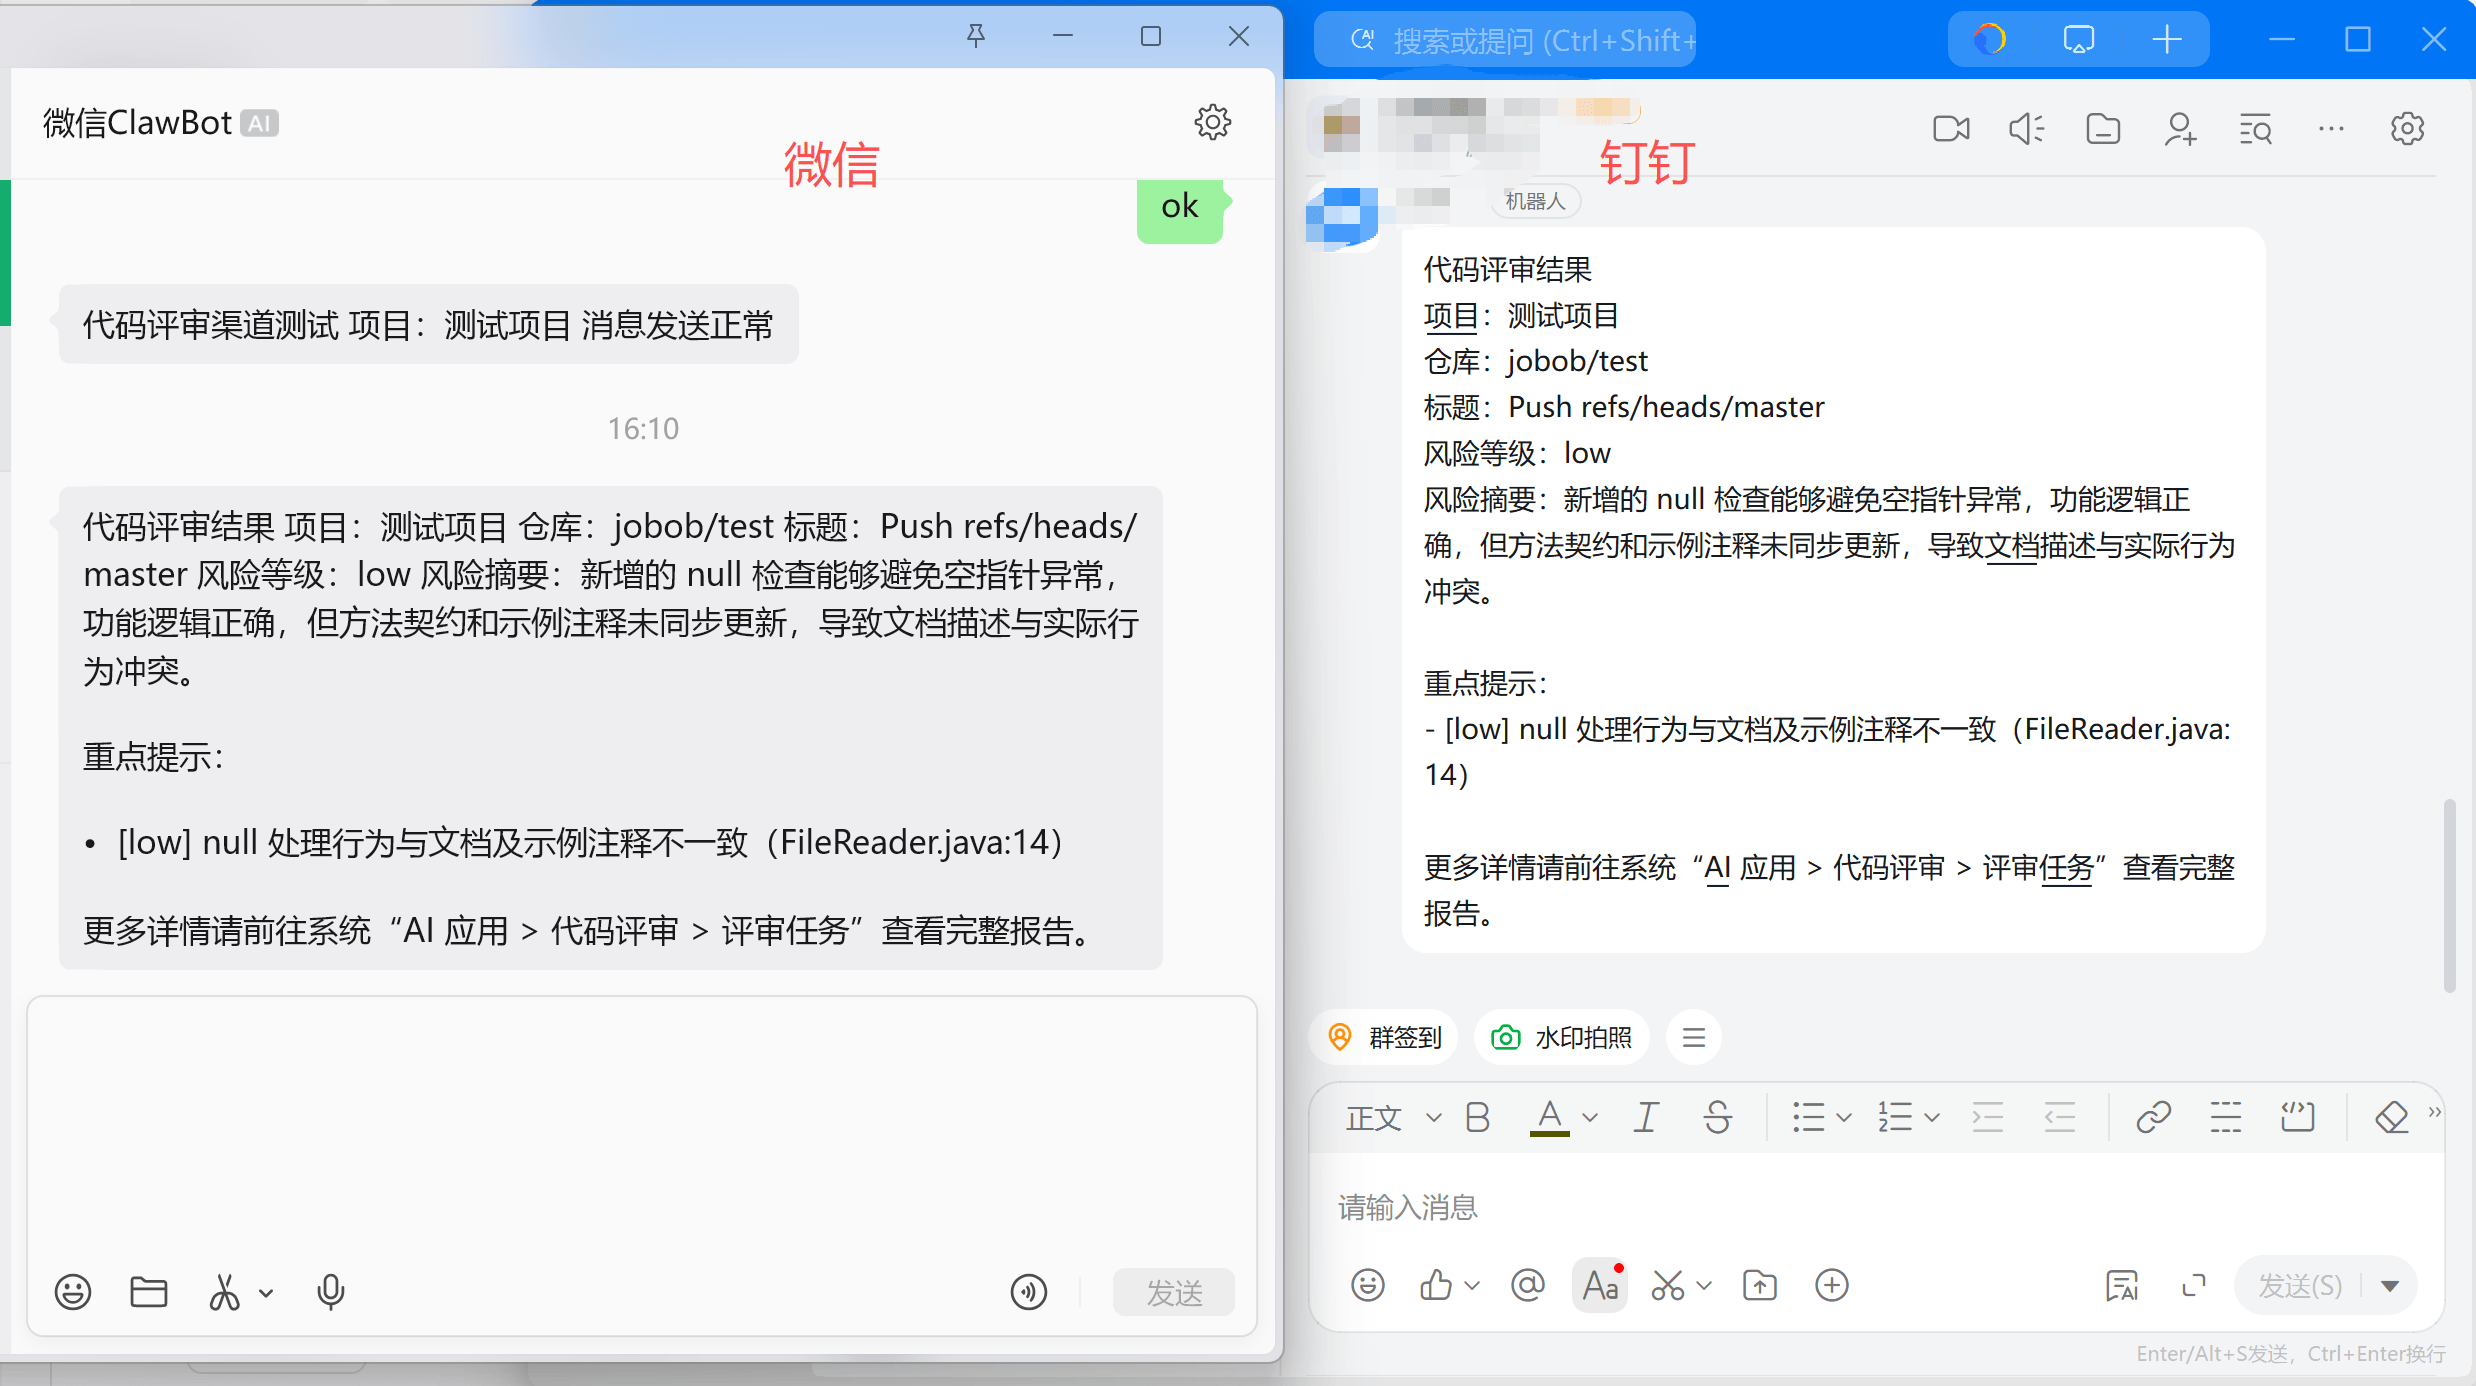Toggle bold formatting in DingTalk editor
2476x1386 pixels.
[1477, 1117]
